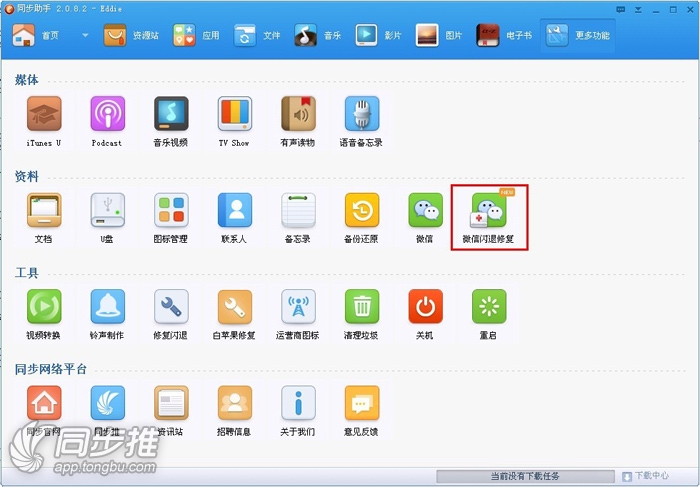Click the 重启 restart icon
Screen dimensions: 700x487
(489, 307)
